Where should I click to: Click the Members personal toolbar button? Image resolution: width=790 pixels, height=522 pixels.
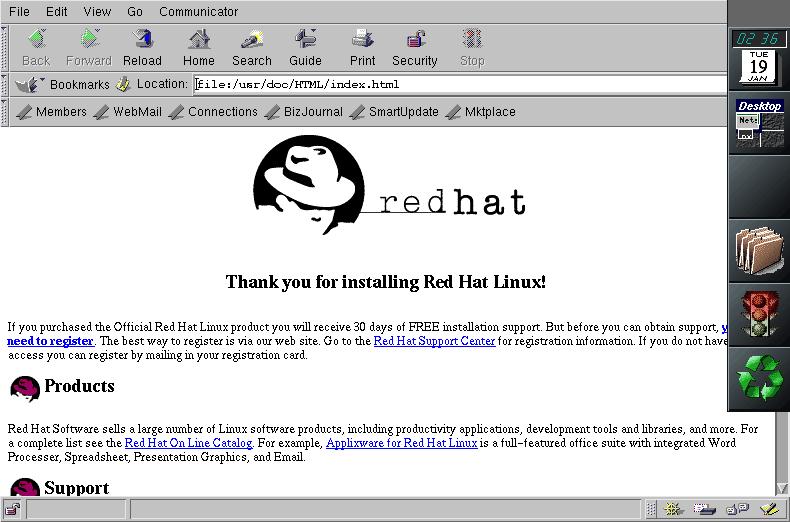click(51, 112)
